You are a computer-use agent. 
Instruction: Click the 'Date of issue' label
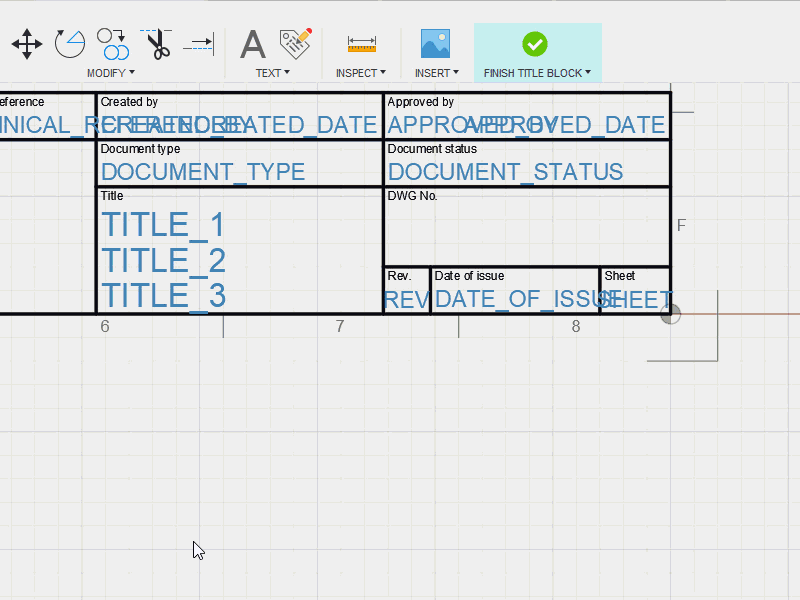pyautogui.click(x=469, y=276)
